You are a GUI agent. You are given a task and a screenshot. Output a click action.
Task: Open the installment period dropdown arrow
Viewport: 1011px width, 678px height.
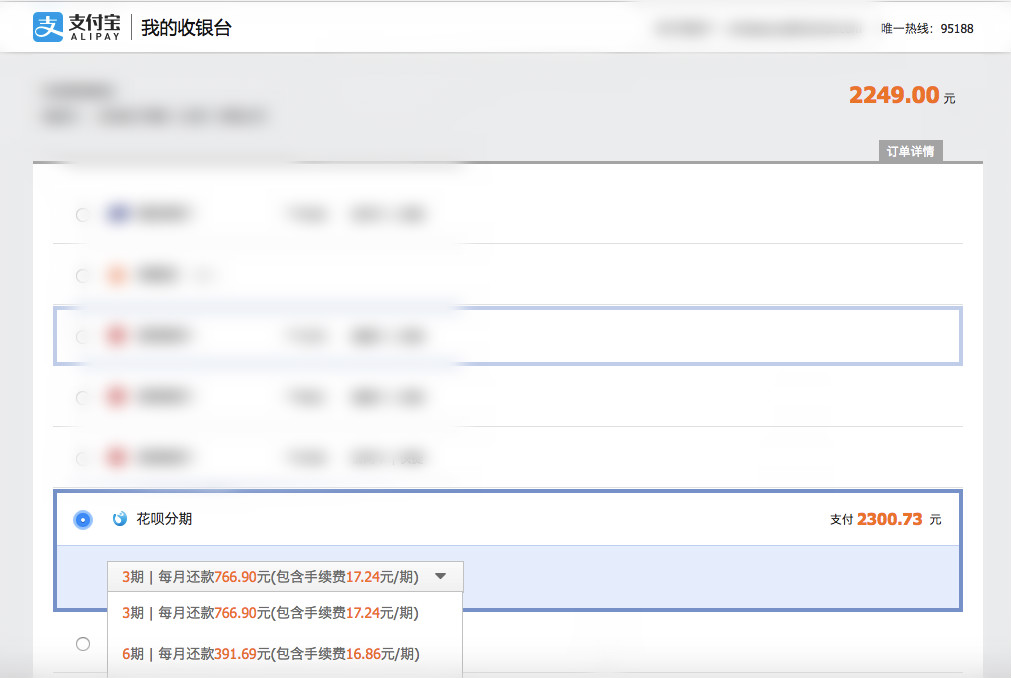pos(440,576)
